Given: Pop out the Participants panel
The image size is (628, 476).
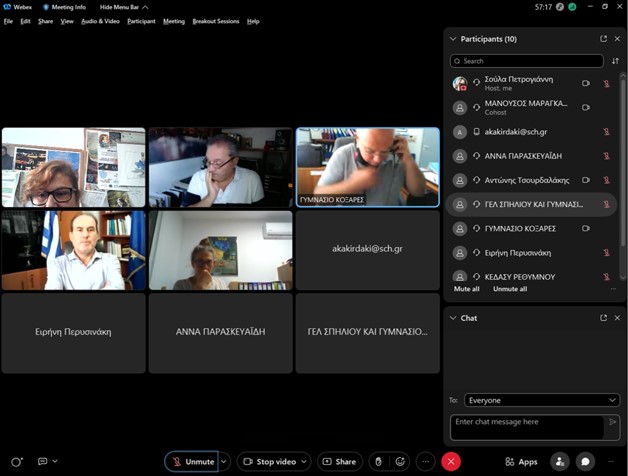Looking at the screenshot, I should (x=603, y=39).
